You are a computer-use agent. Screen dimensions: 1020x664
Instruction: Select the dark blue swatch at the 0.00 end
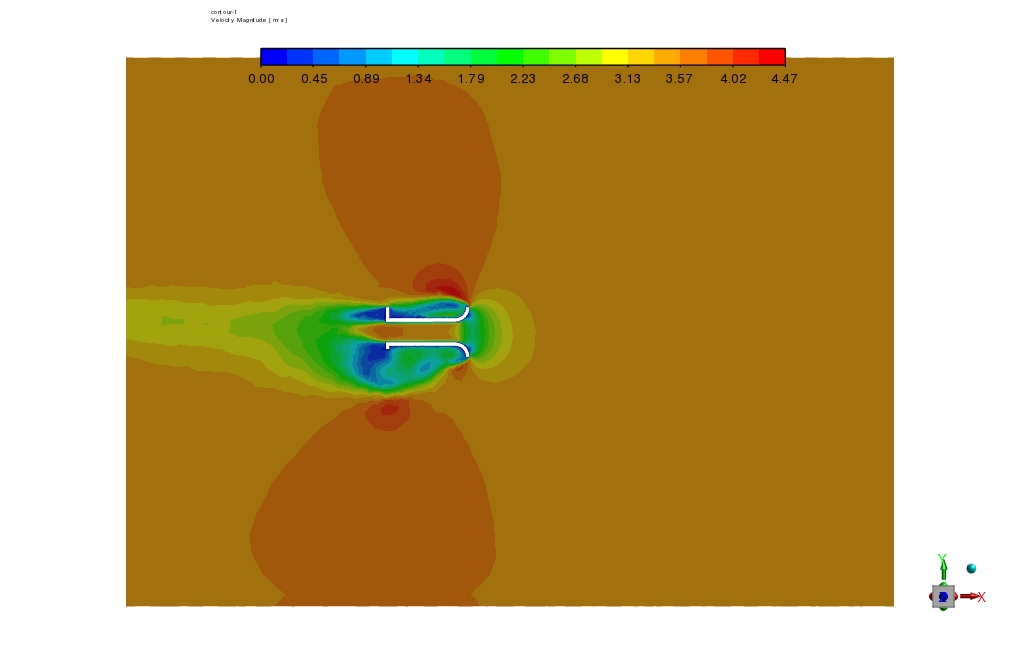(274, 56)
